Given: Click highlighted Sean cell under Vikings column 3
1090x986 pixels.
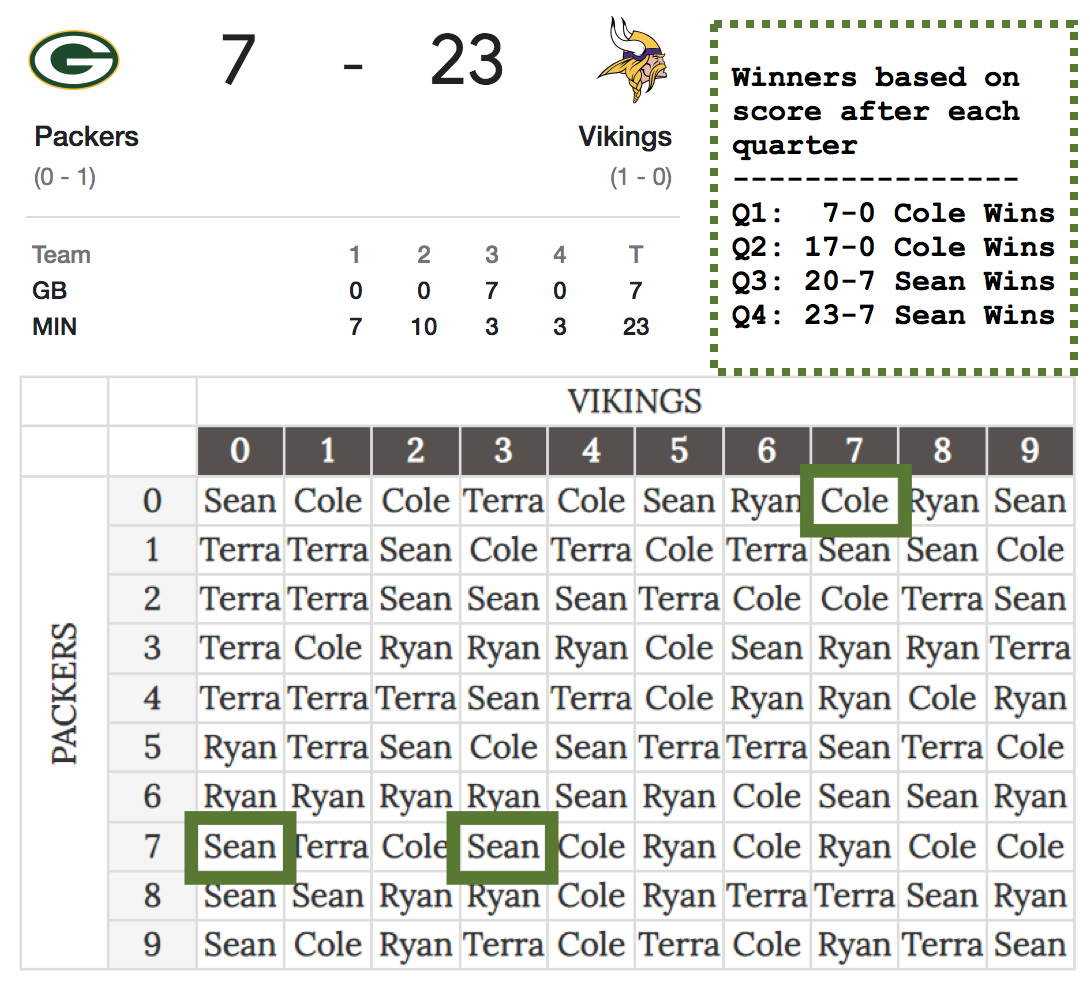Looking at the screenshot, I should pyautogui.click(x=503, y=847).
